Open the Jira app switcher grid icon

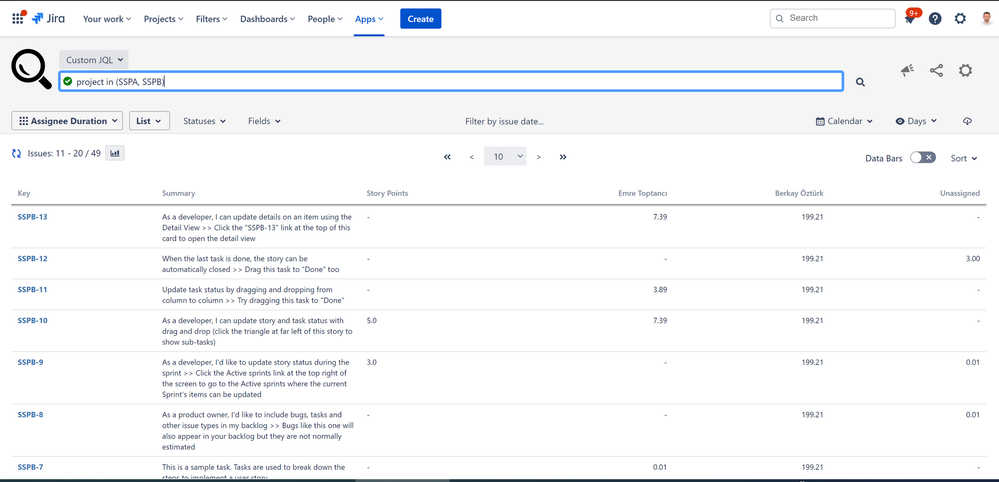point(18,18)
